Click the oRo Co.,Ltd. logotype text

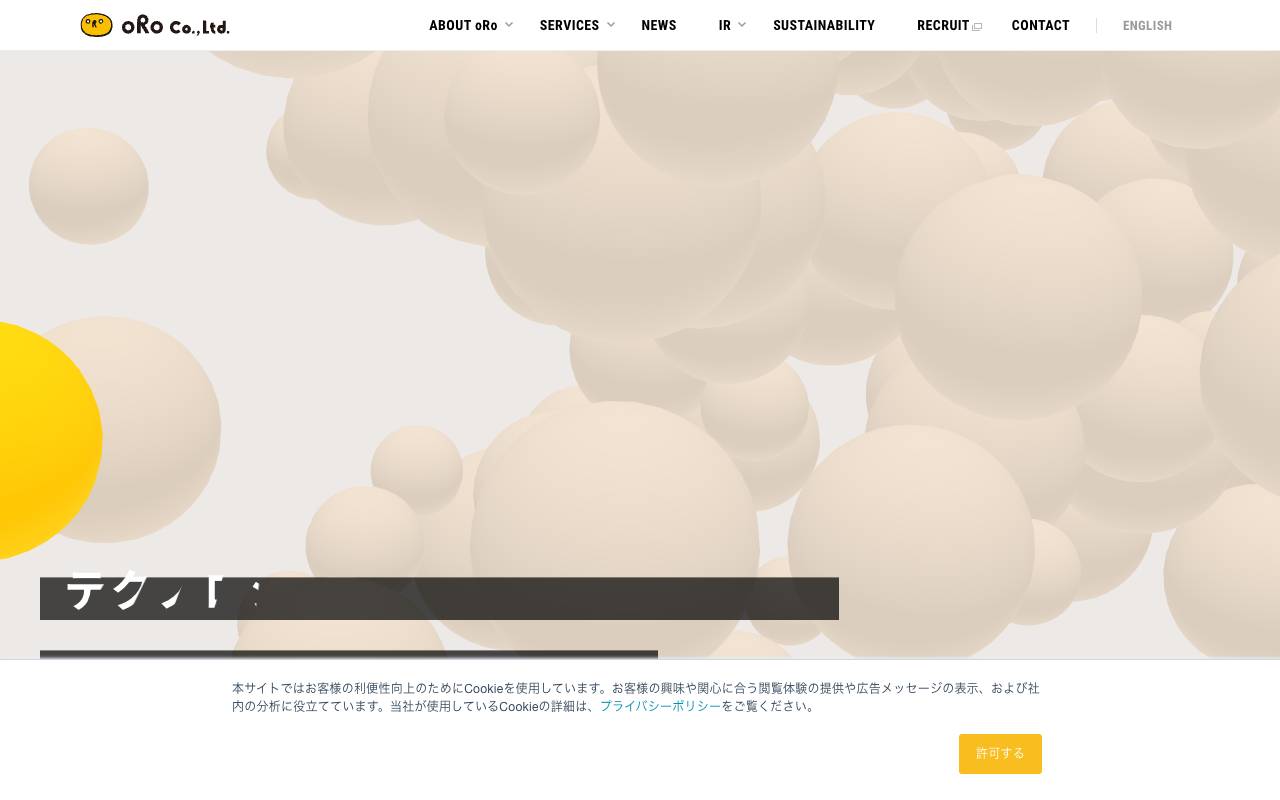click(x=176, y=27)
